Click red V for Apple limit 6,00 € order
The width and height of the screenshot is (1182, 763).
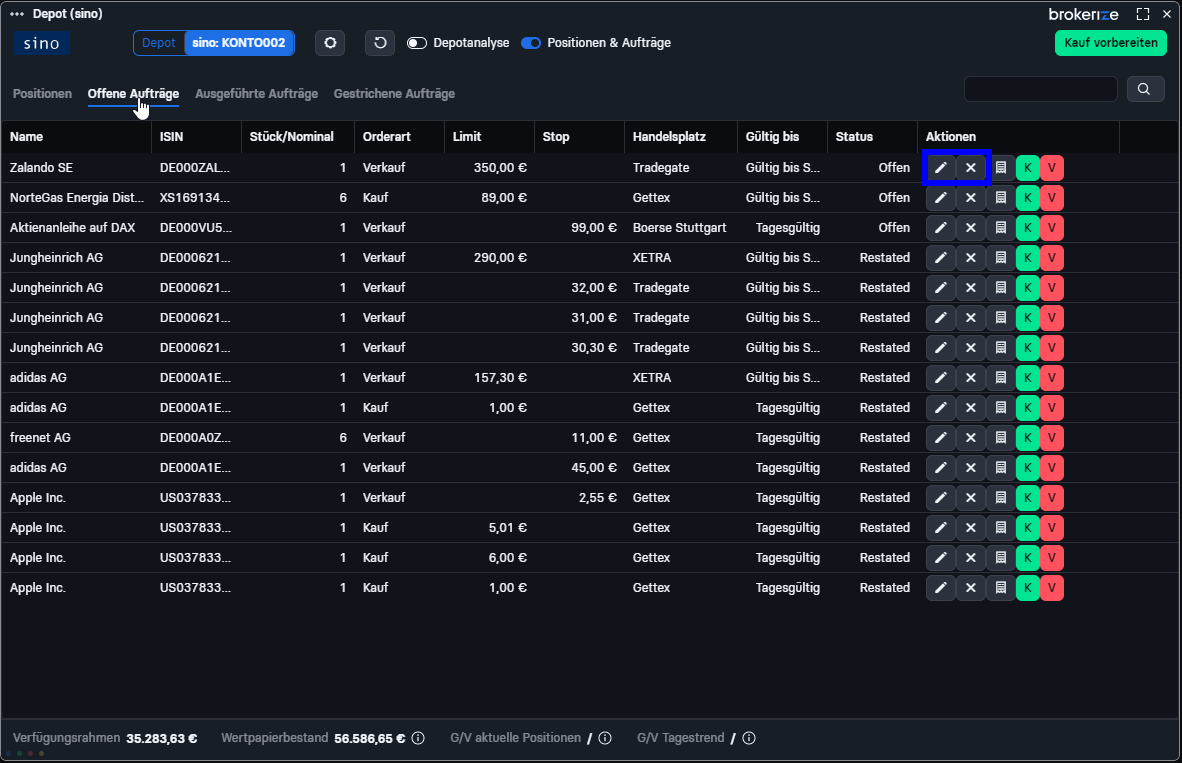click(x=1052, y=558)
